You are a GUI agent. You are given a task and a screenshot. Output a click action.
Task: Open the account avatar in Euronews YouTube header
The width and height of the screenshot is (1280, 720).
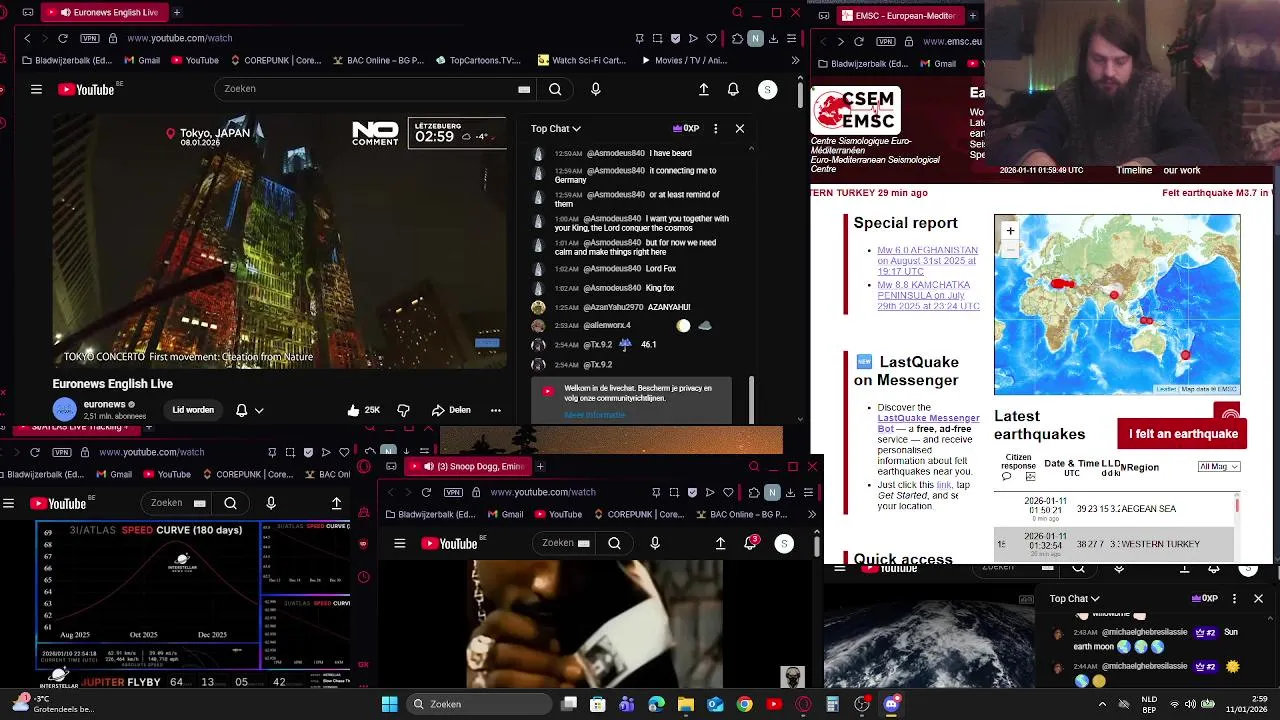click(x=767, y=89)
